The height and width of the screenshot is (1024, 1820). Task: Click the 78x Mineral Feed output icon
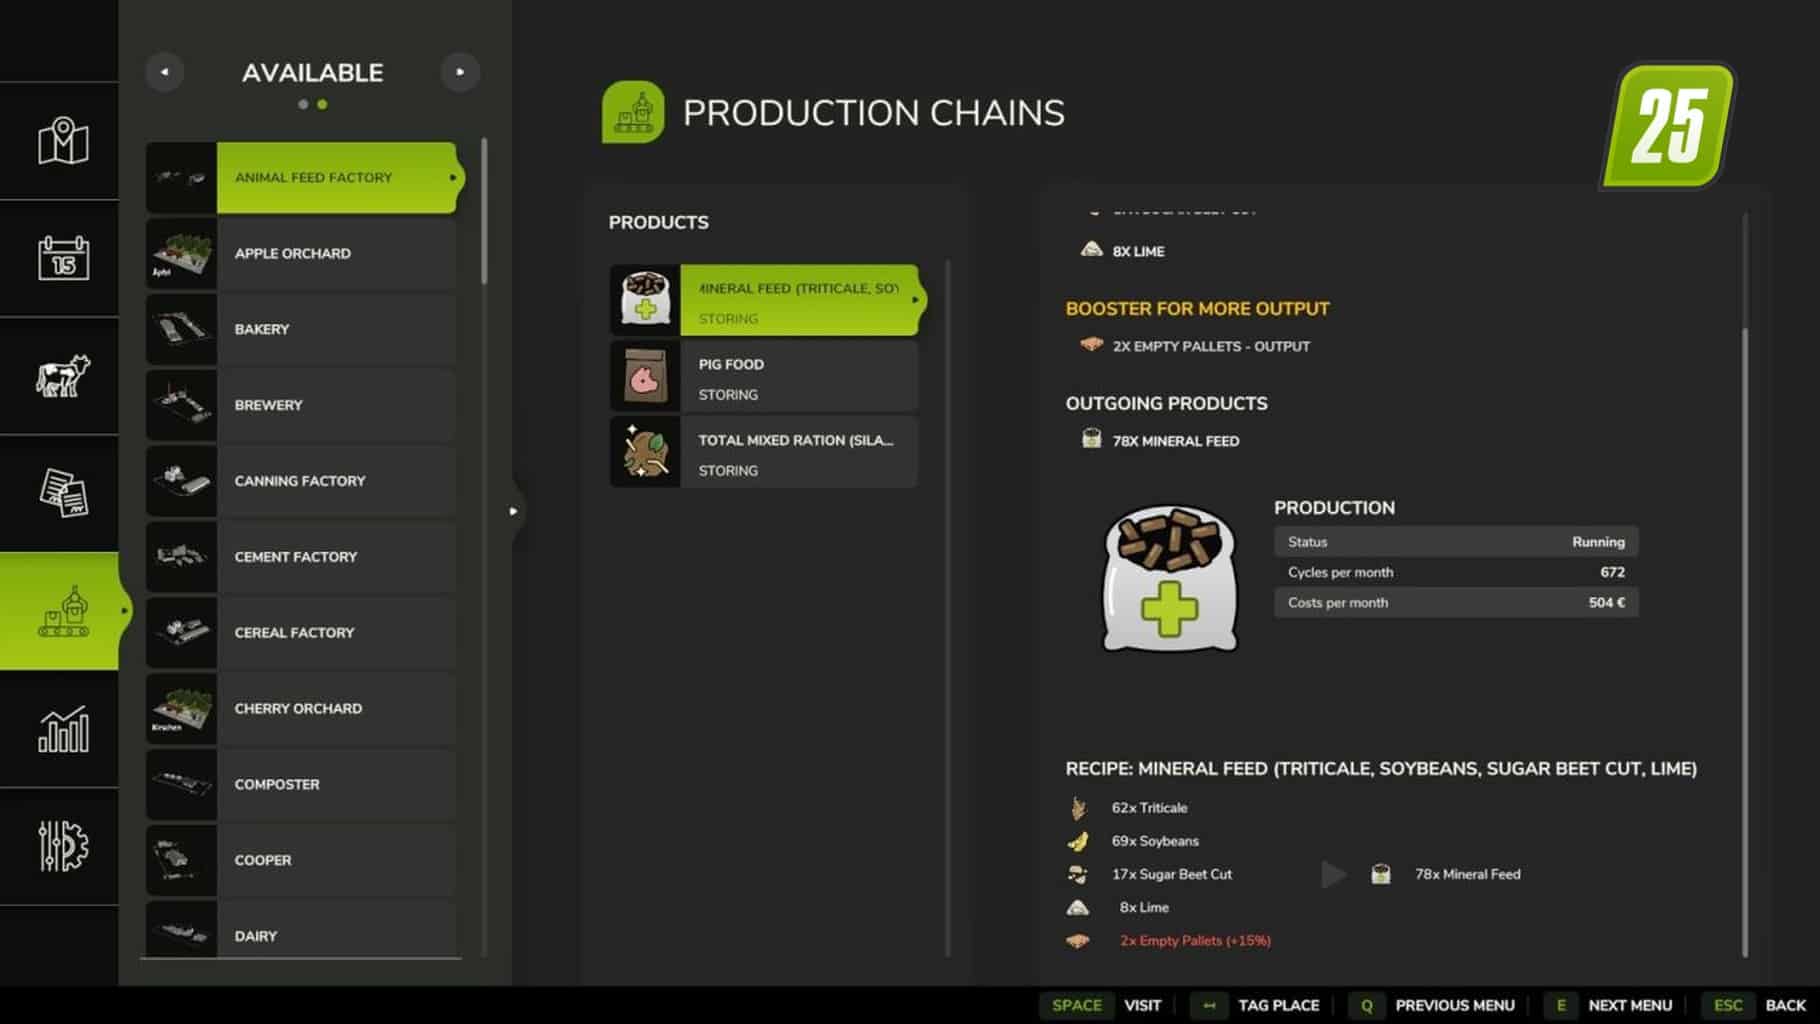1091,439
